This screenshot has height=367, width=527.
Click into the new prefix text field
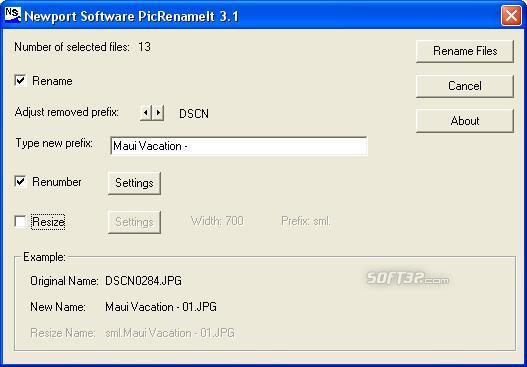click(x=239, y=146)
